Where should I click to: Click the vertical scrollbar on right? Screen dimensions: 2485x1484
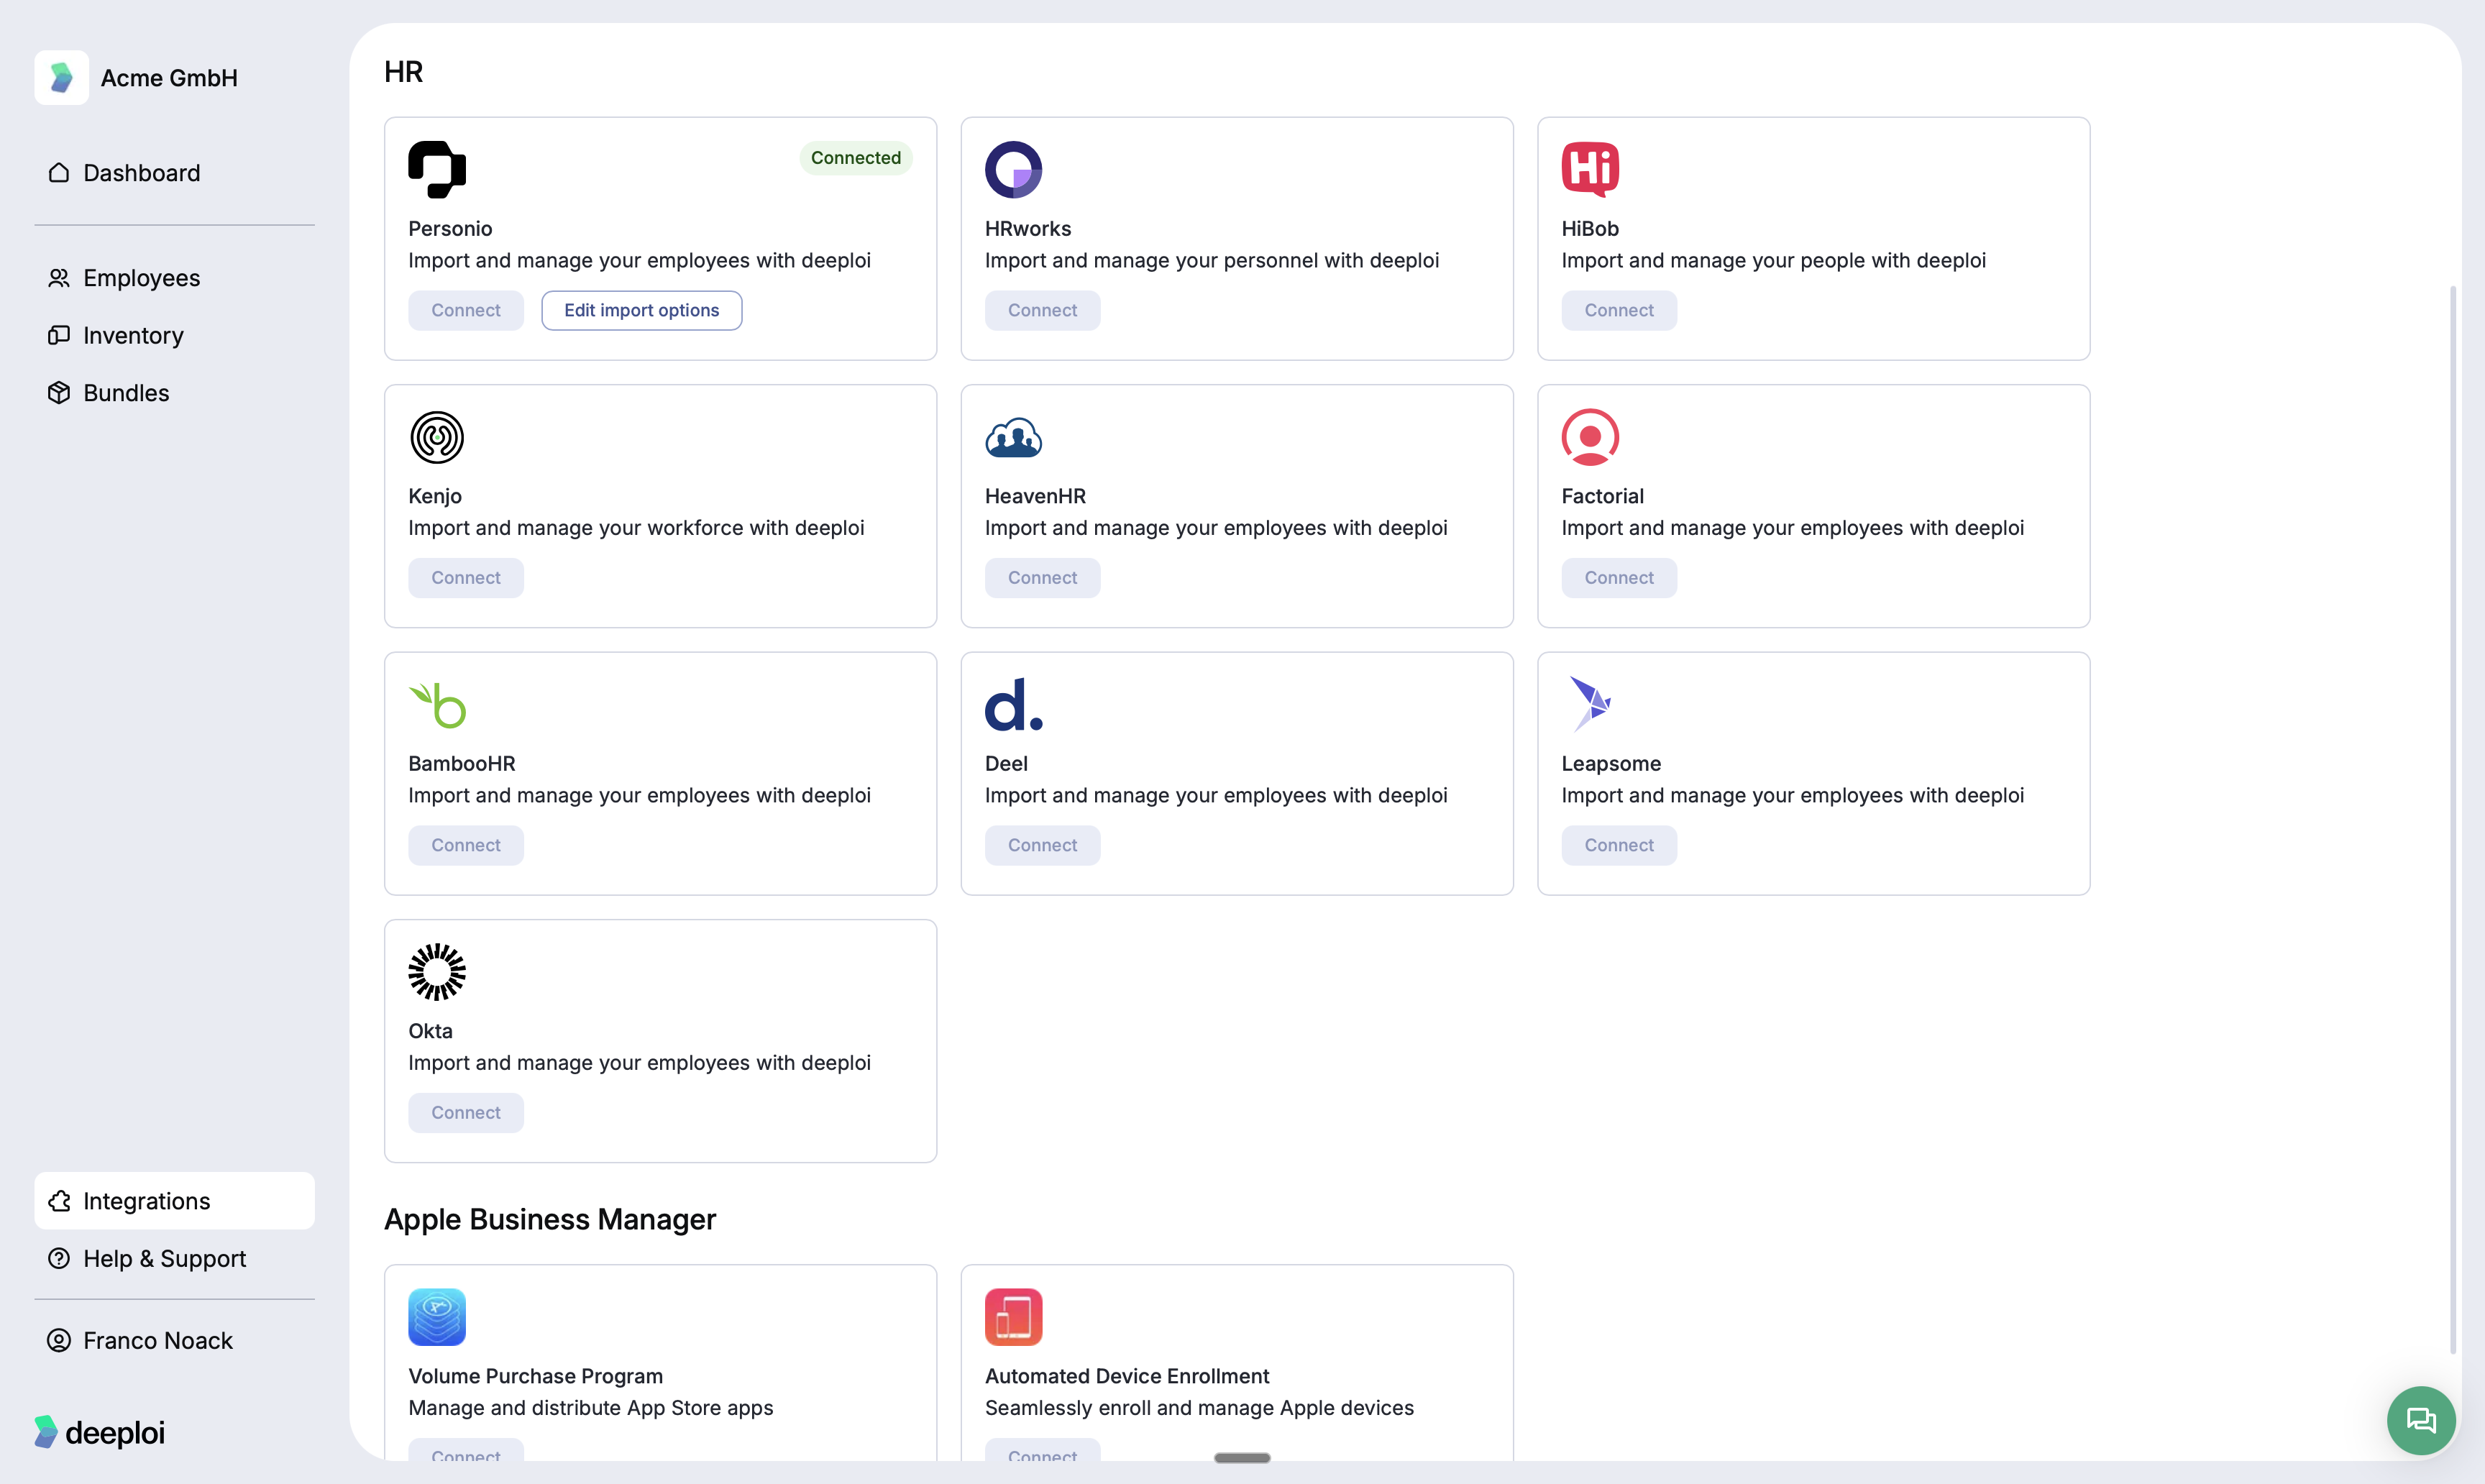point(2453,820)
